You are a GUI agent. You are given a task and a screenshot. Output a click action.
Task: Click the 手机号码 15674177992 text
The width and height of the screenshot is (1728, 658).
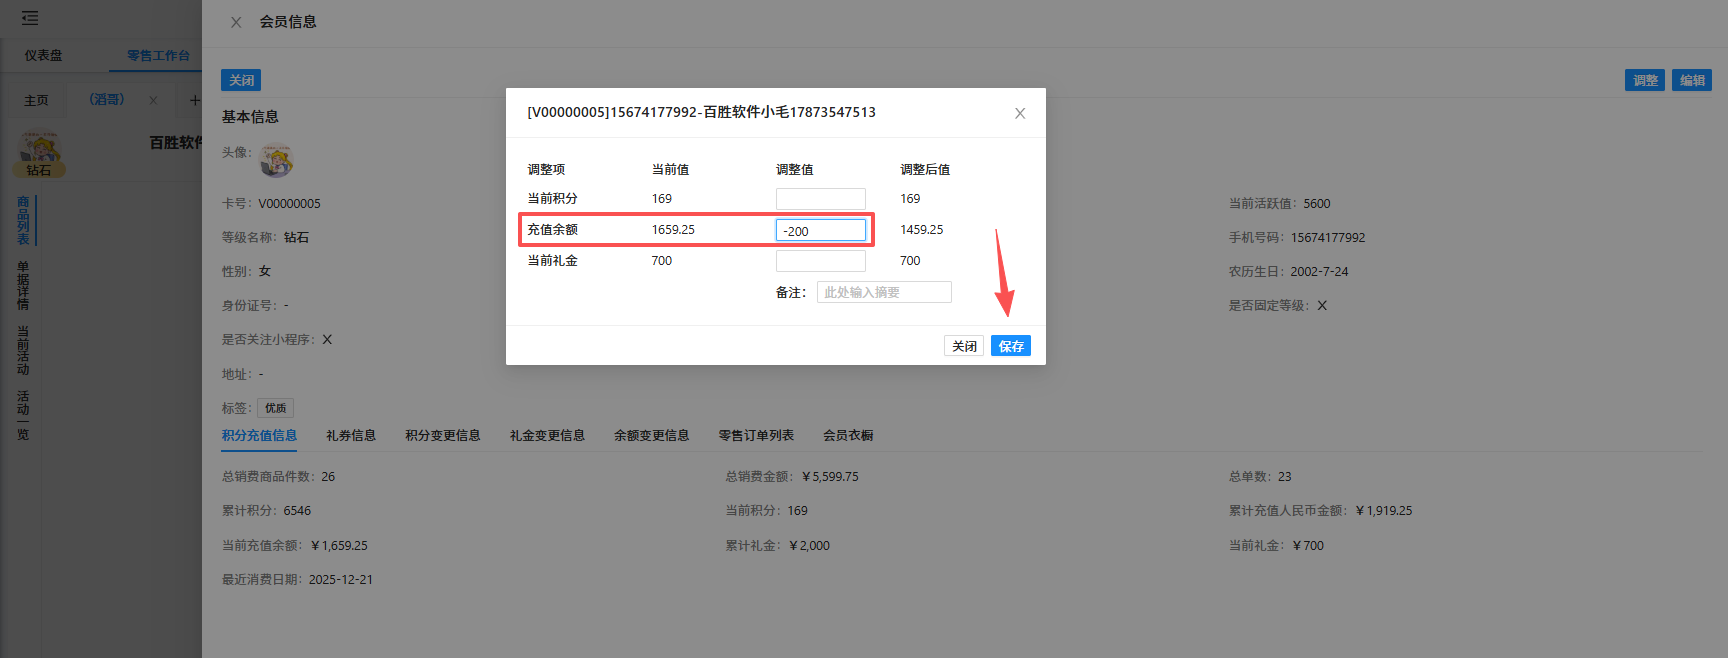click(x=1297, y=238)
